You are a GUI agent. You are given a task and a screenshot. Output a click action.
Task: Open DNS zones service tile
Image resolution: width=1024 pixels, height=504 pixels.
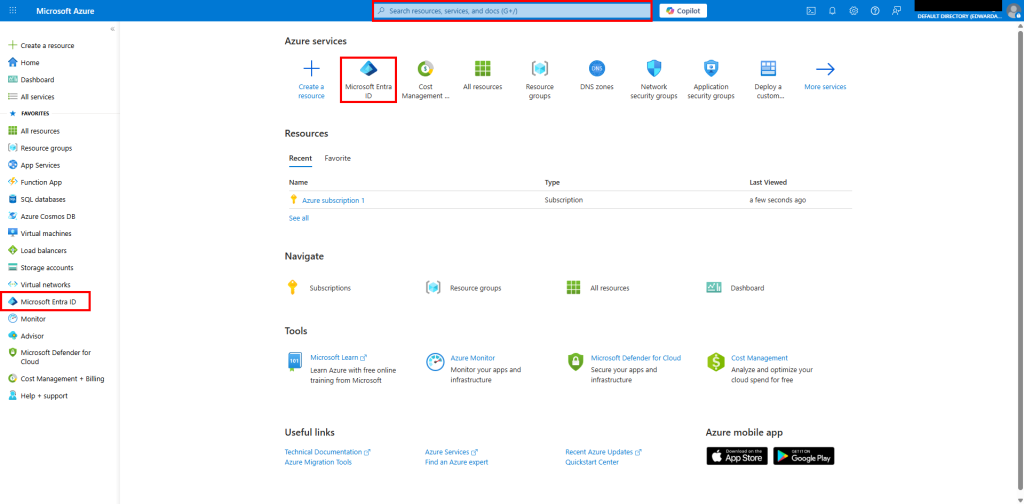pyautogui.click(x=597, y=76)
